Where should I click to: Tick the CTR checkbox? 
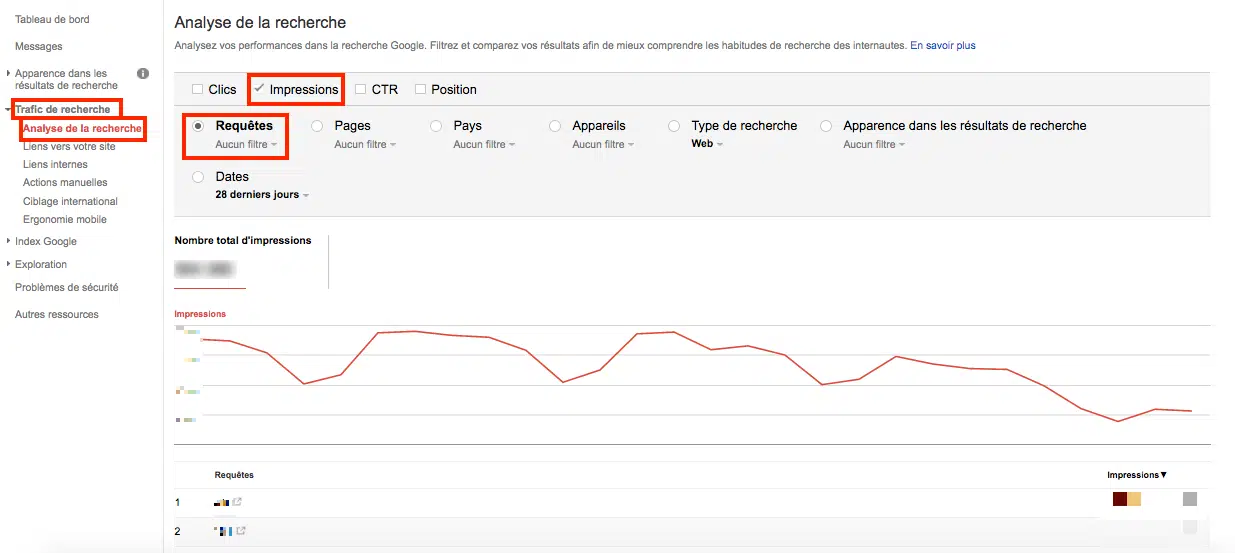pos(360,90)
